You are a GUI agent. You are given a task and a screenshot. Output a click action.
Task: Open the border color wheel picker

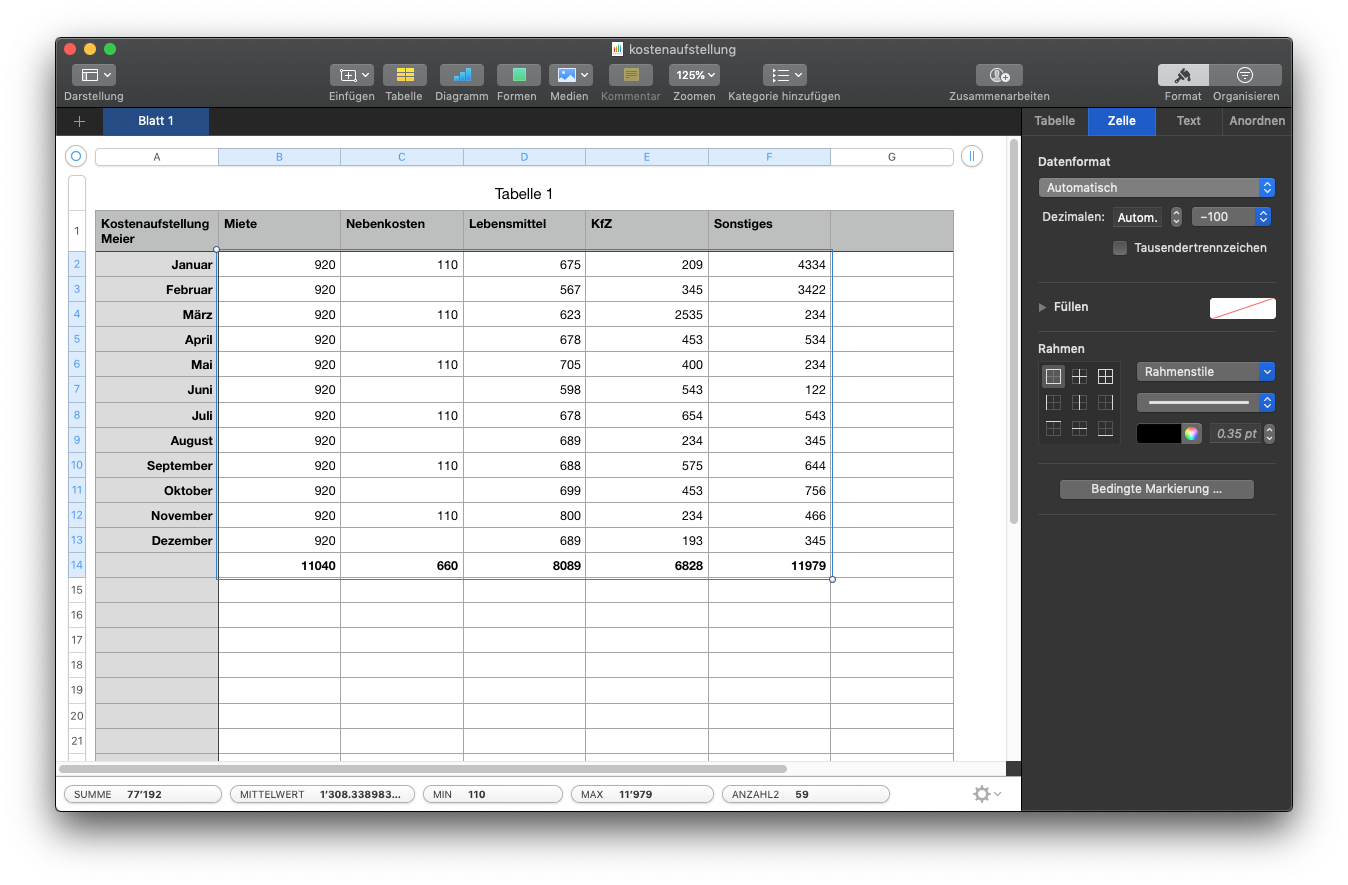click(1191, 433)
